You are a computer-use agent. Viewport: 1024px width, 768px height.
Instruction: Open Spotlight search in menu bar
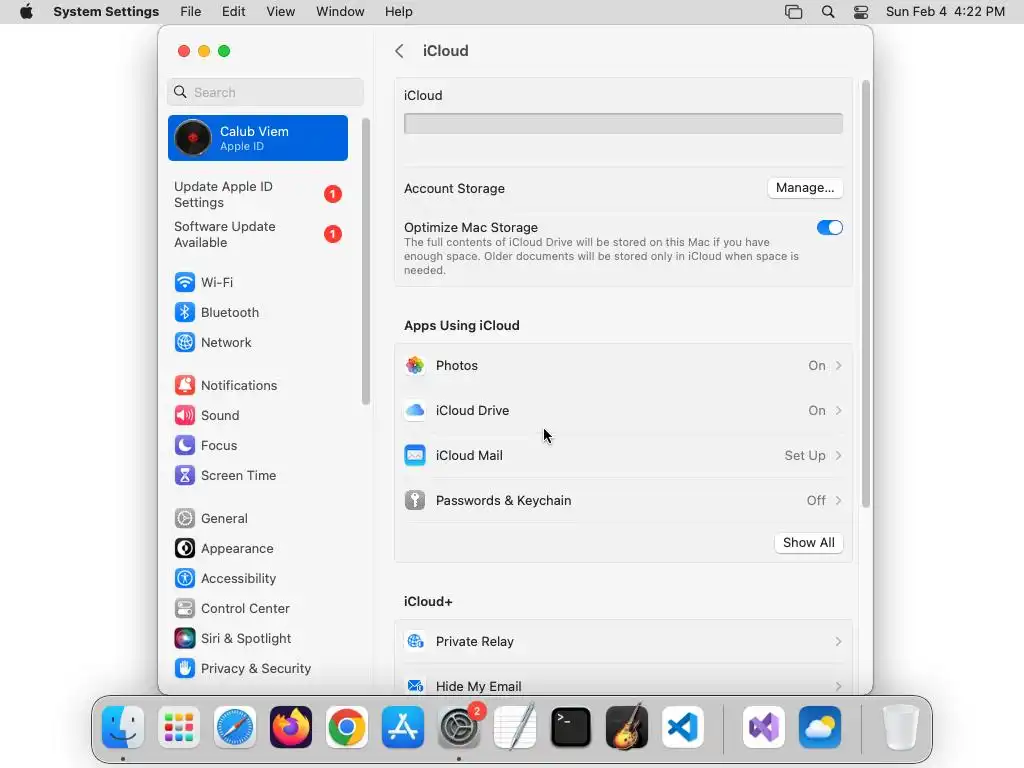827,12
